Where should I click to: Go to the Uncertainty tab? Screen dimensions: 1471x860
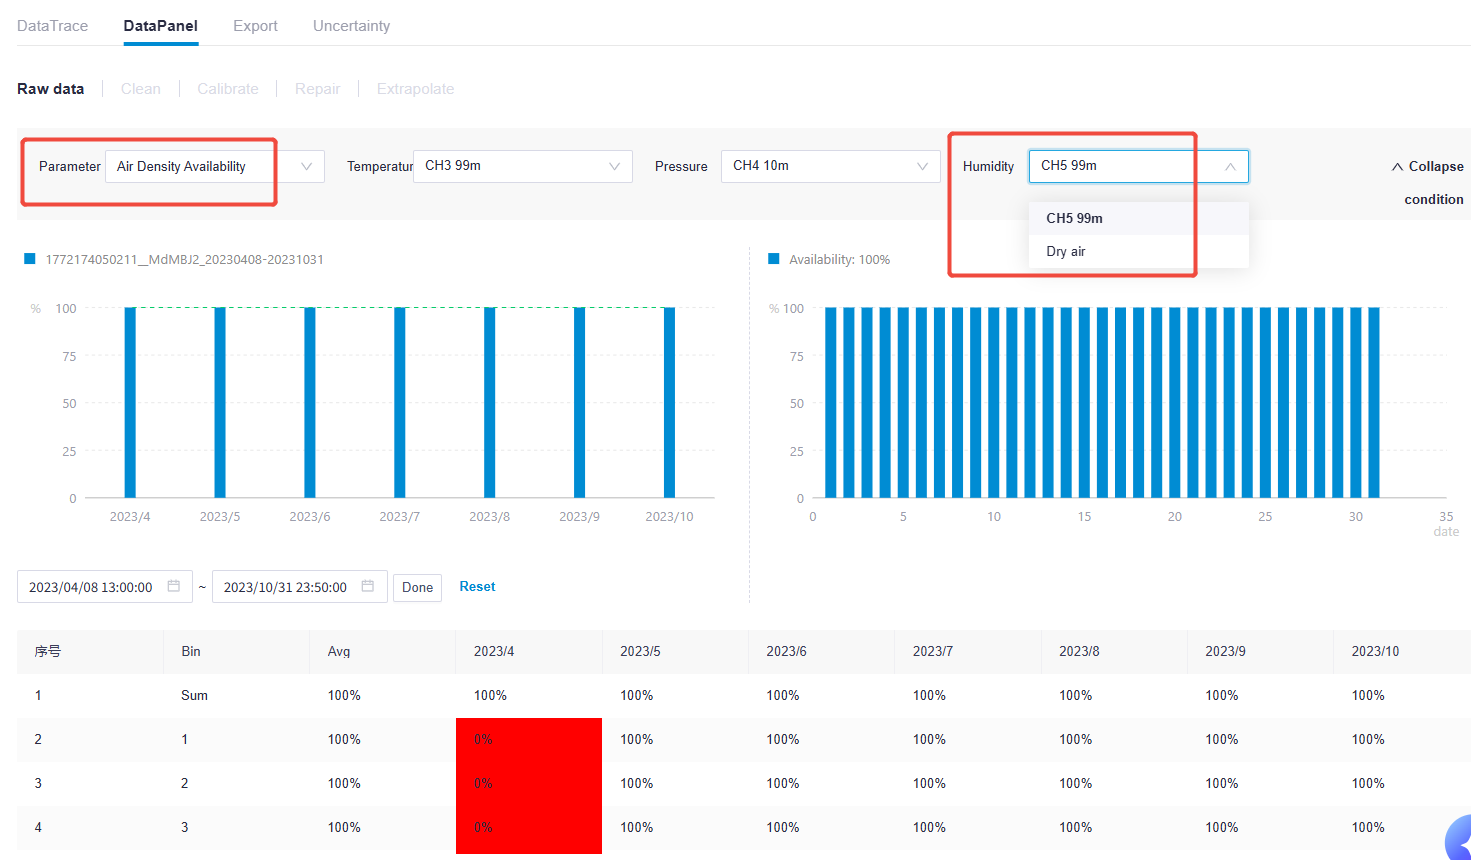click(x=351, y=26)
